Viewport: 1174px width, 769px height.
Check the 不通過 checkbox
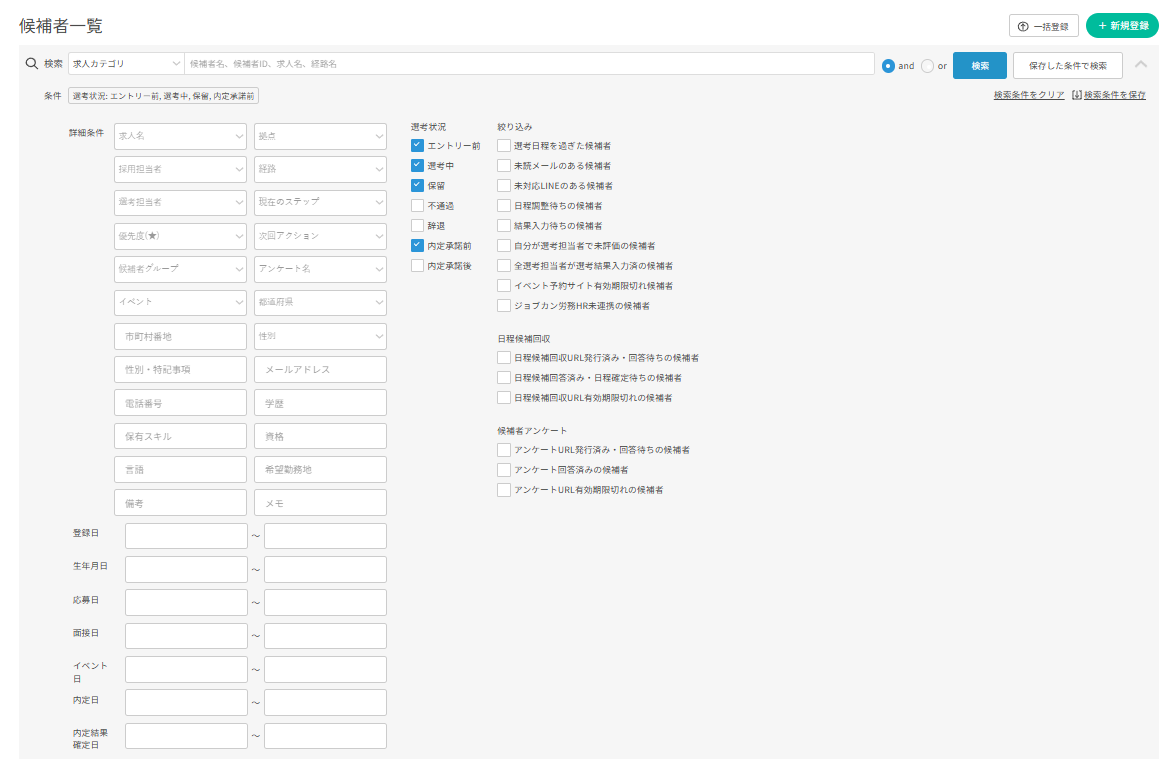pyautogui.click(x=418, y=205)
